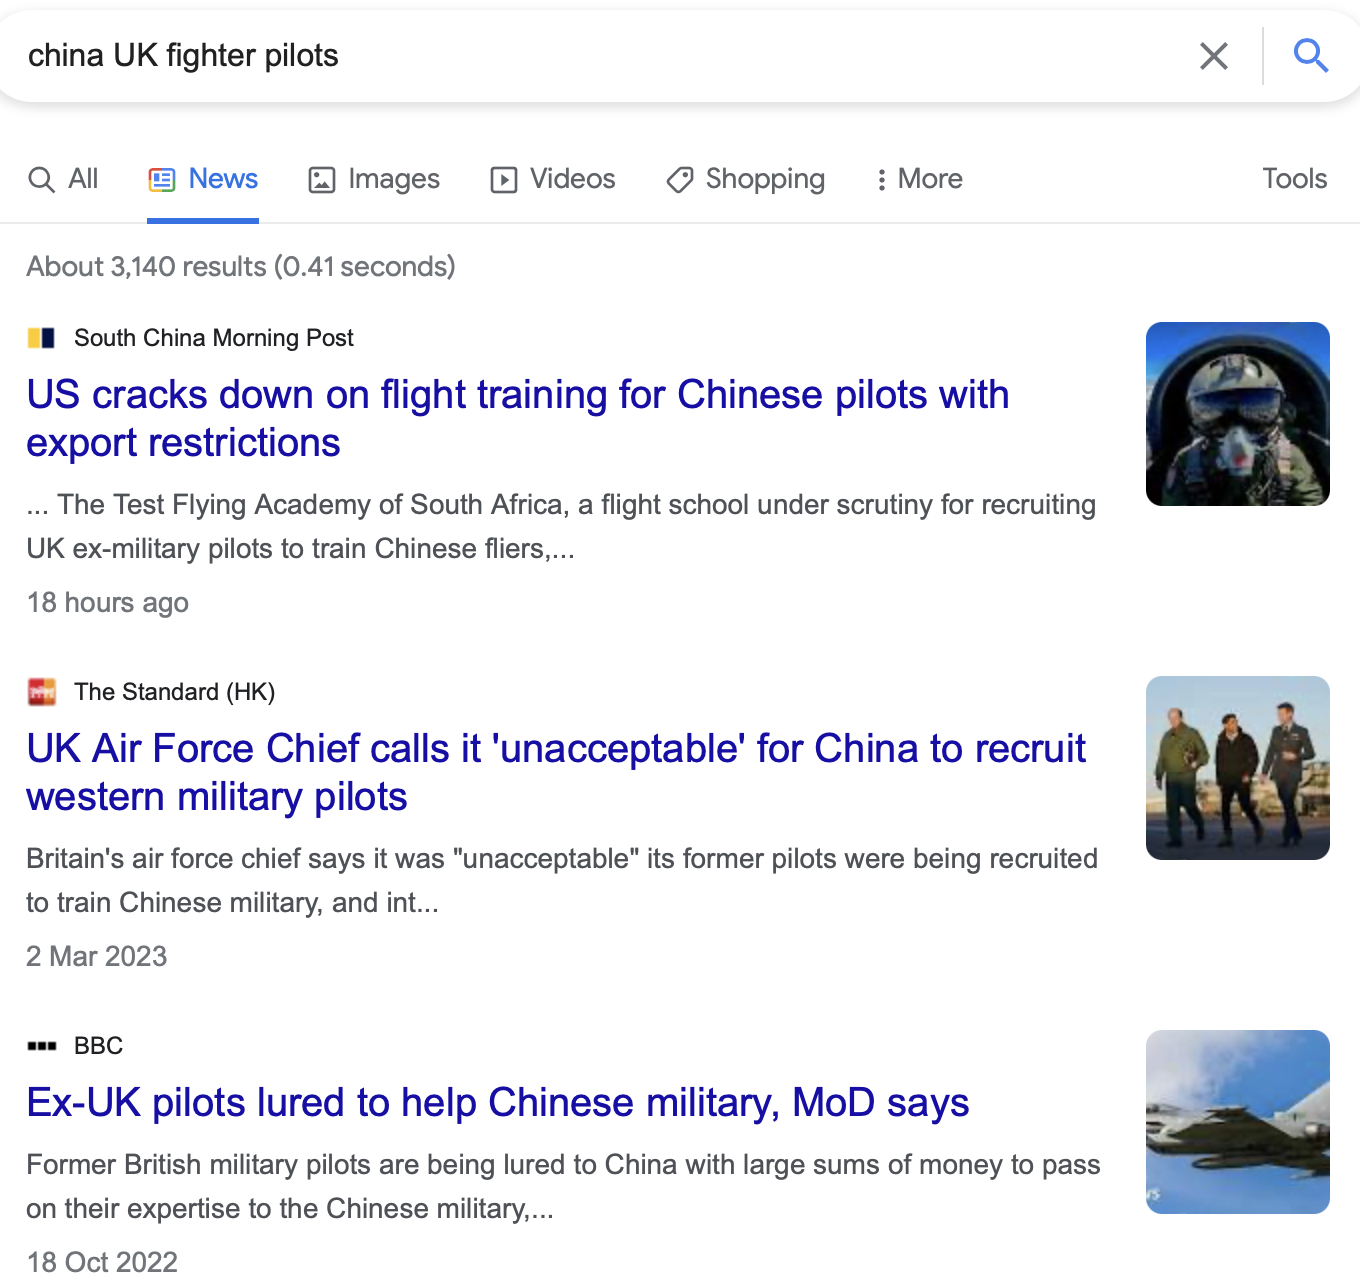Expand the More search options menu
1360x1288 pixels.
click(x=919, y=179)
